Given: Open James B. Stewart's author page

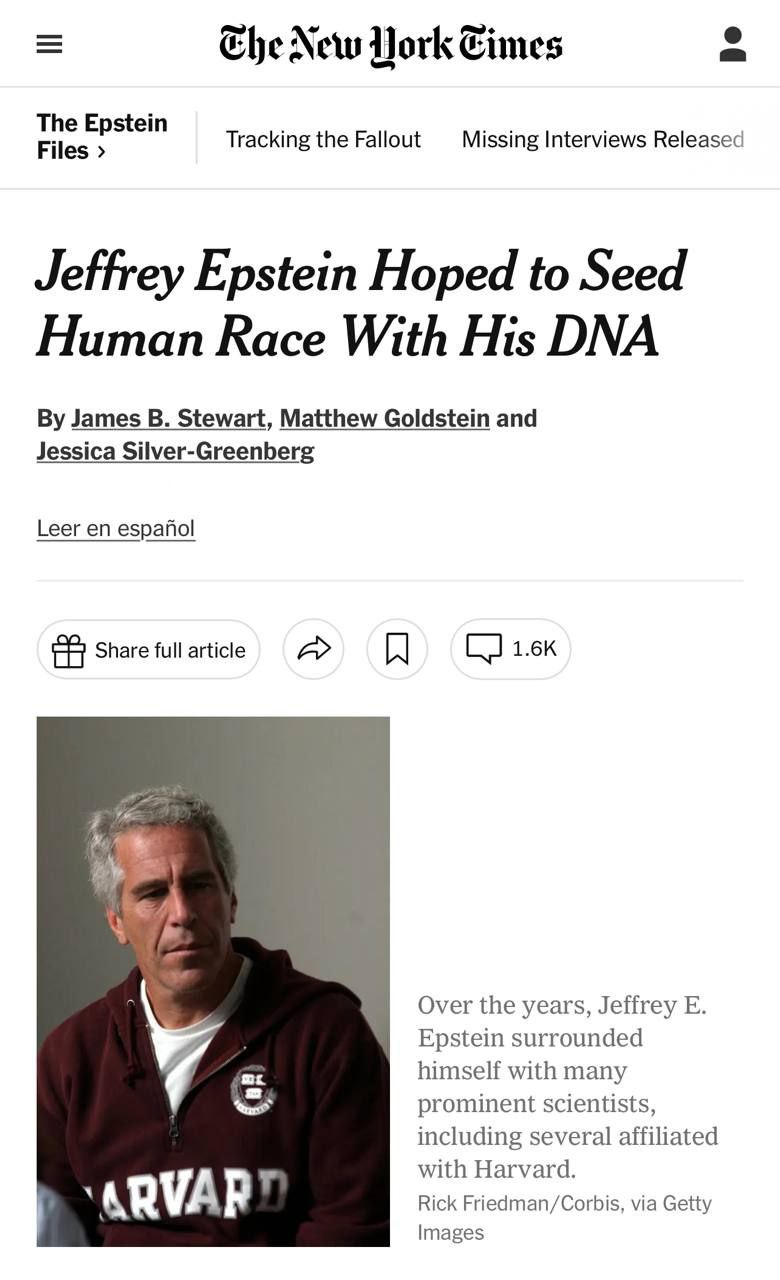Looking at the screenshot, I should coord(168,418).
